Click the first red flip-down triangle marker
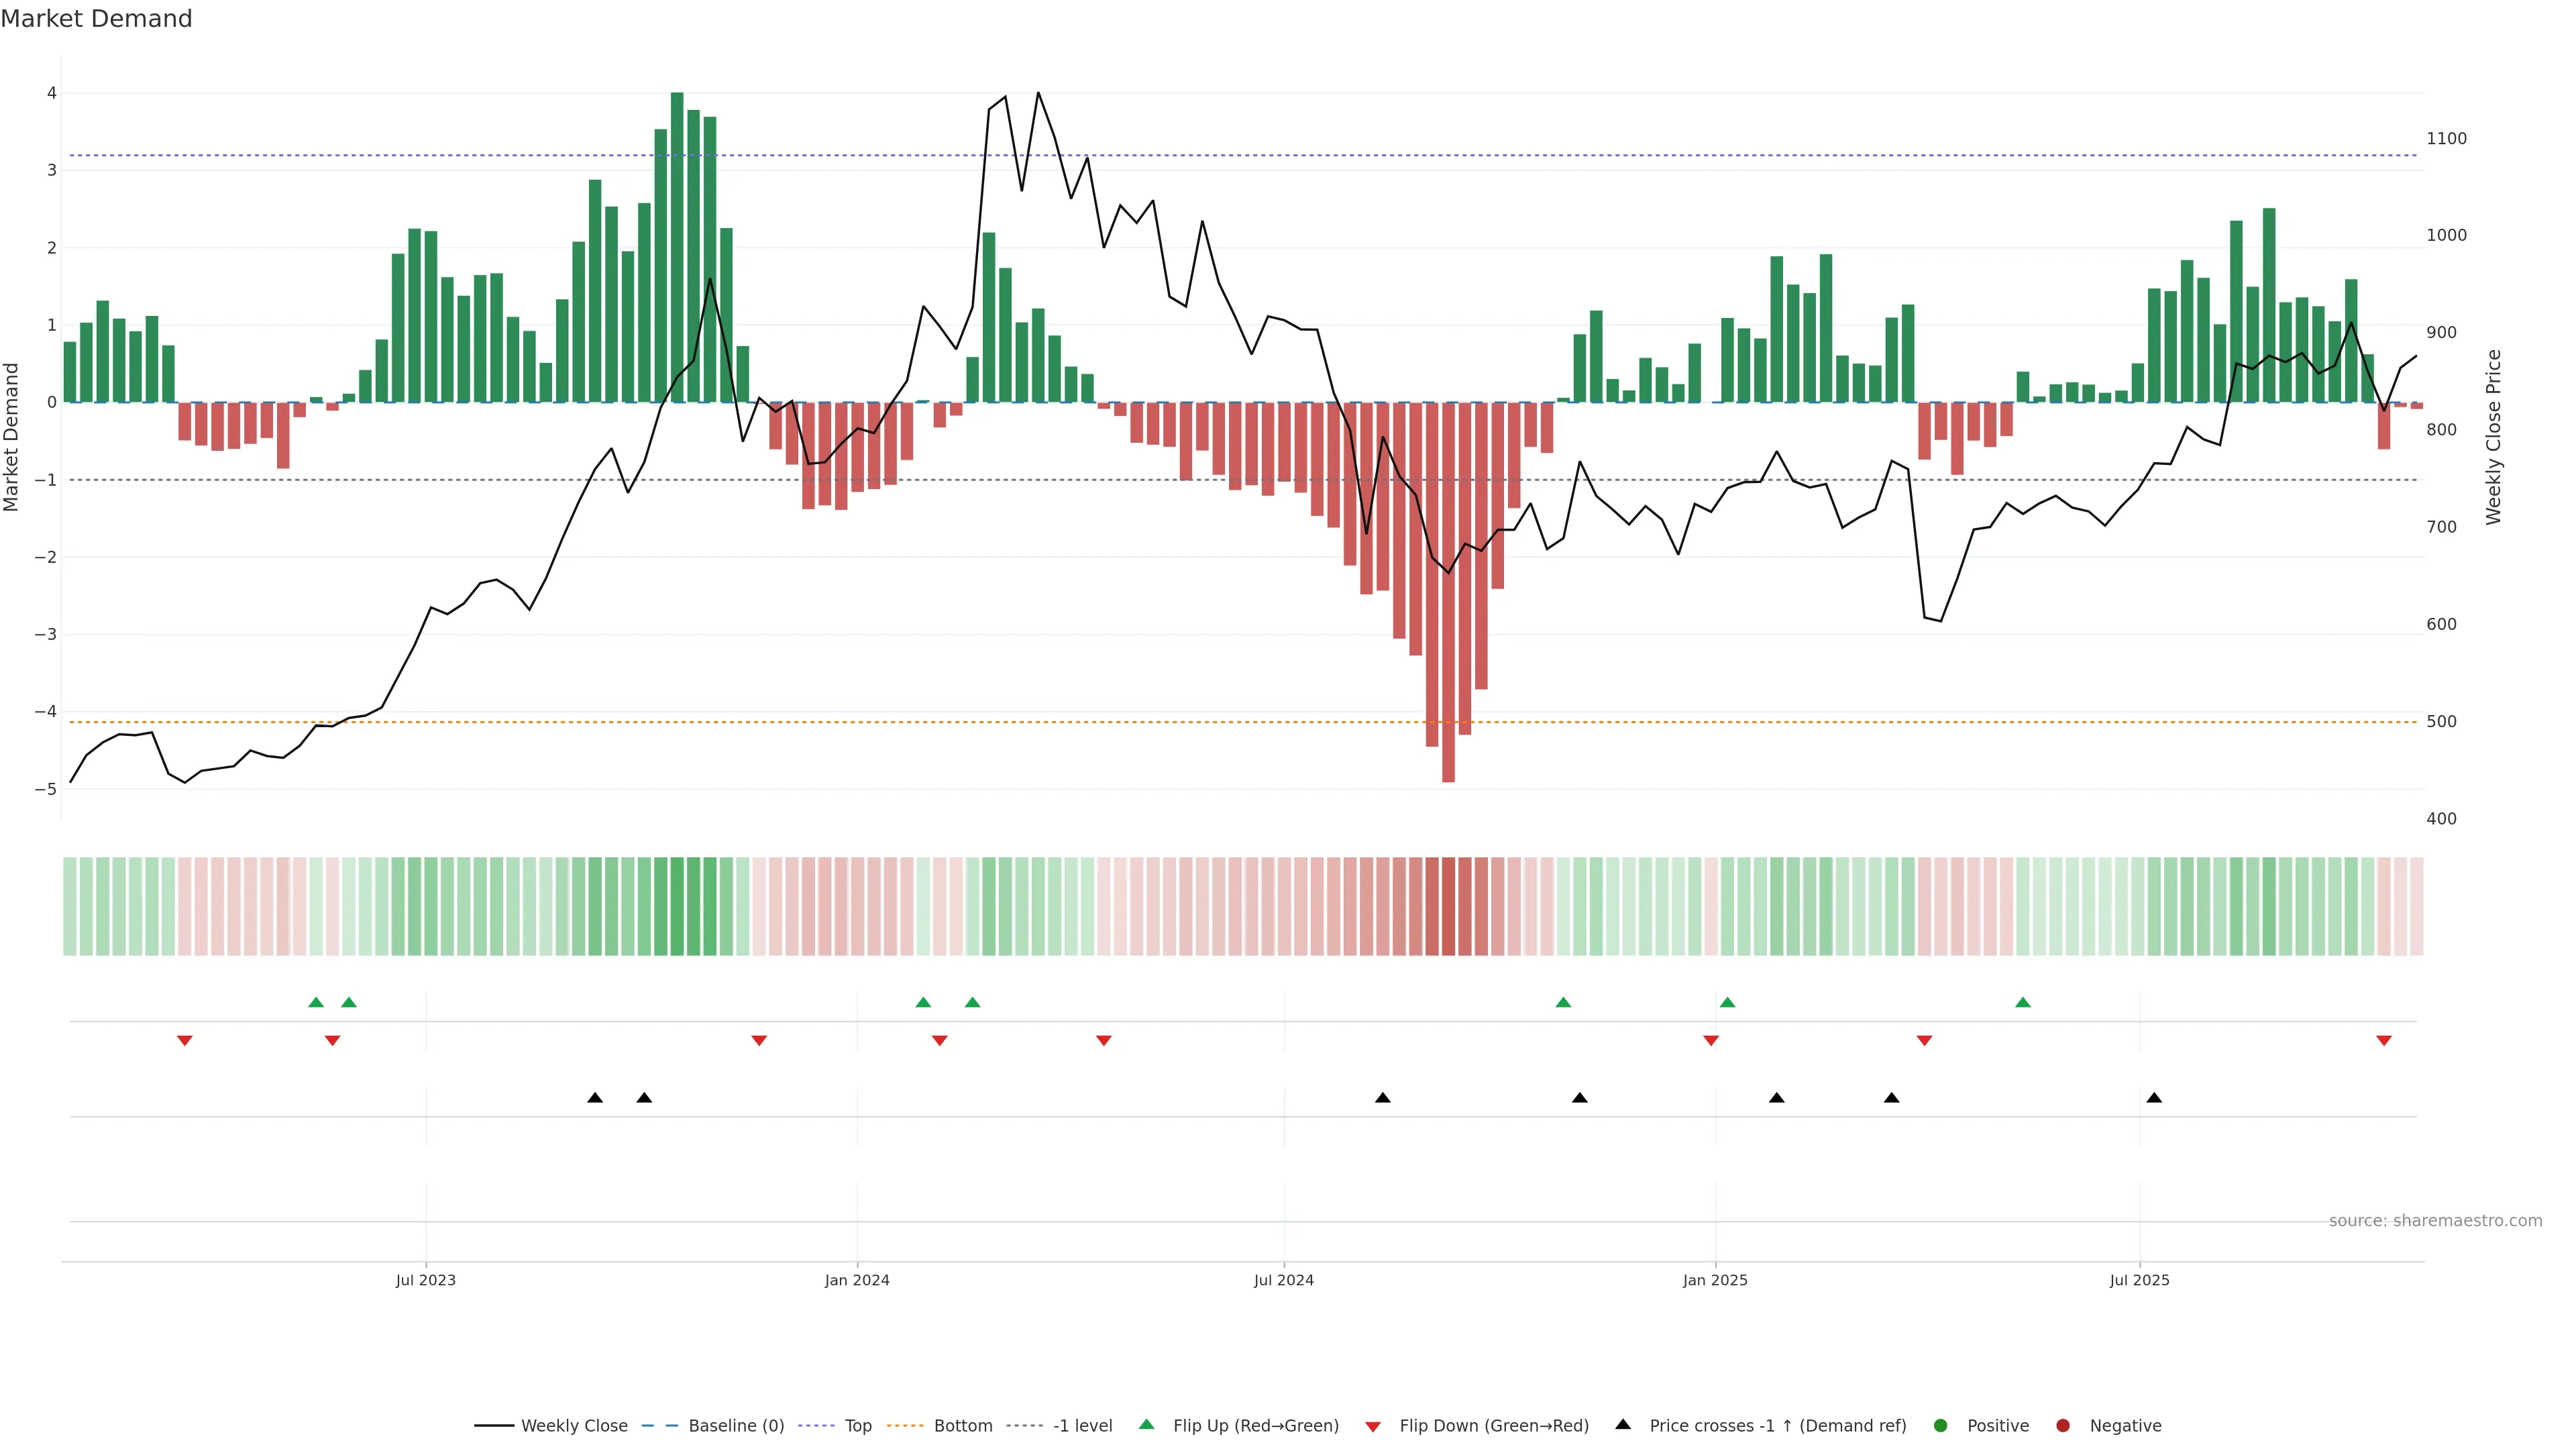The width and height of the screenshot is (2576, 1449). tap(185, 1041)
